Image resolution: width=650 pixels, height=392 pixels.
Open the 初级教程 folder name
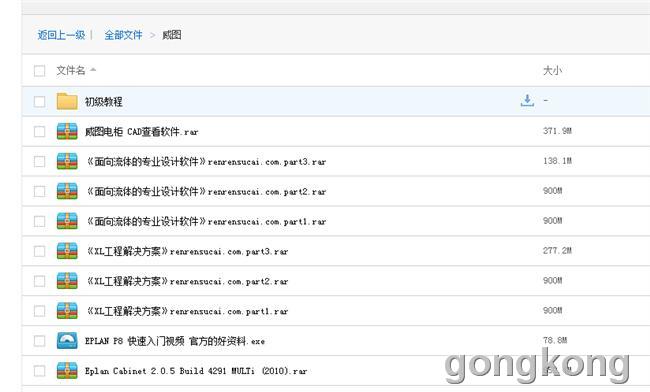pyautogui.click(x=104, y=102)
